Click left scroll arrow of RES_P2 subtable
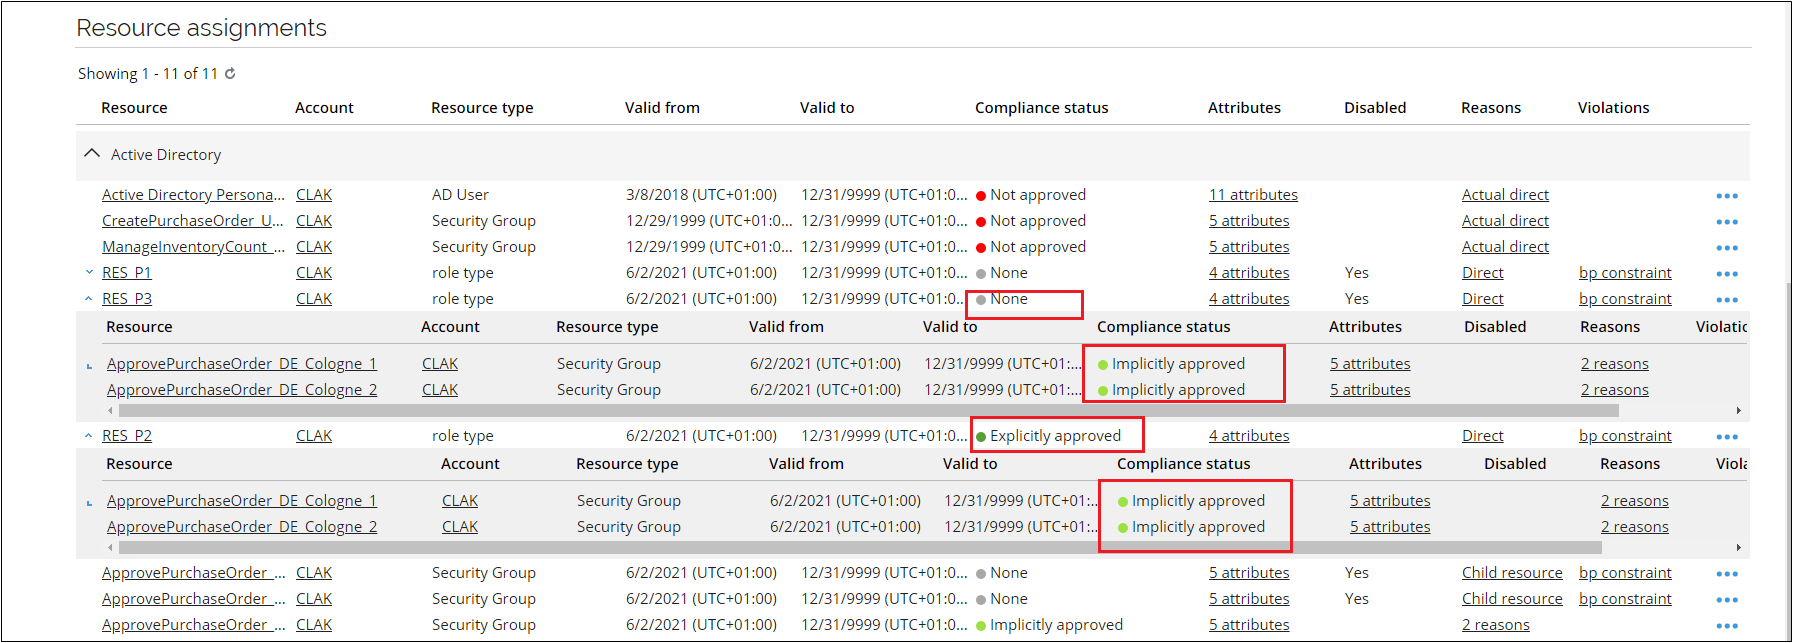Image resolution: width=1793 pixels, height=643 pixels. coord(110,547)
